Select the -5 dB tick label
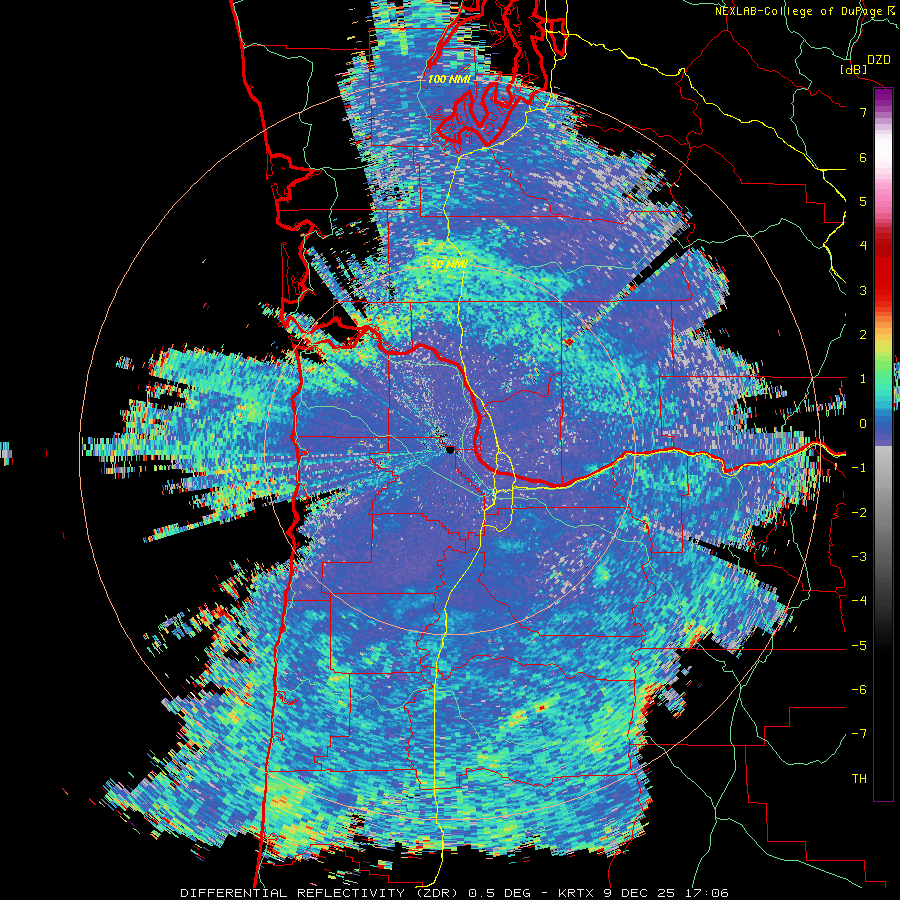 coord(859,646)
